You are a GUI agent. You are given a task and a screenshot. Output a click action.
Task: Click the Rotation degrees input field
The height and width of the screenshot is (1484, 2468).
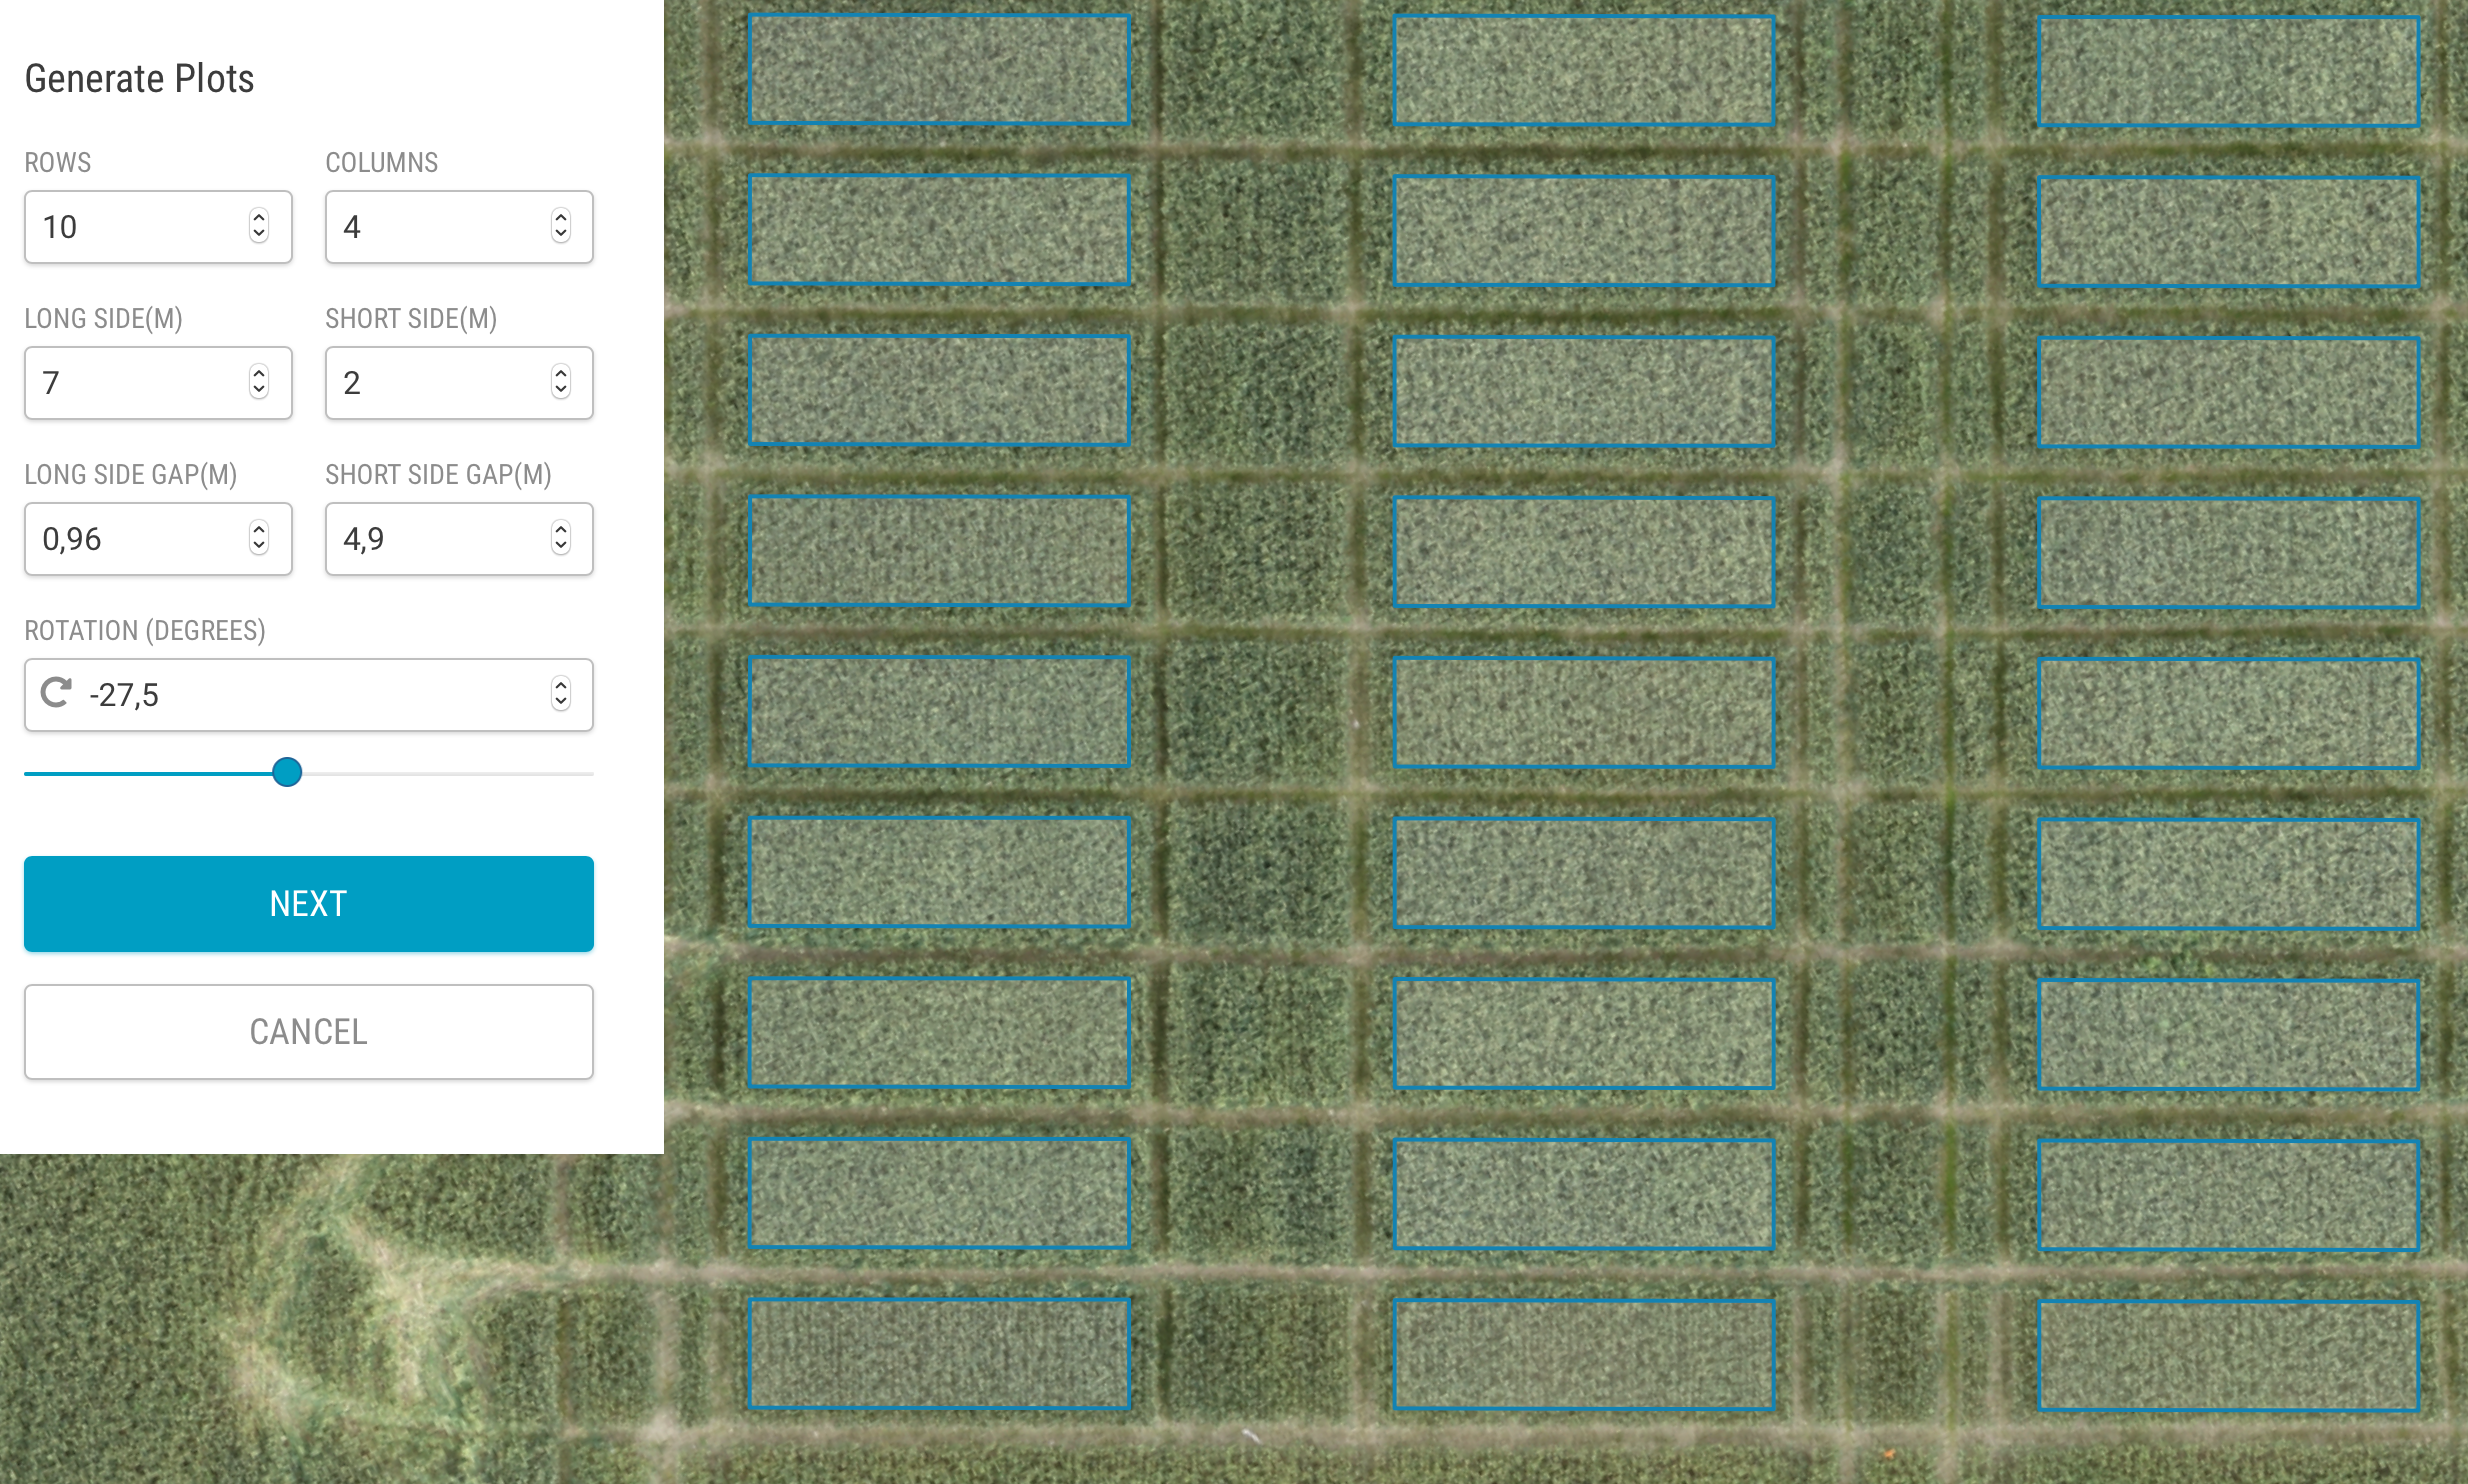point(309,695)
